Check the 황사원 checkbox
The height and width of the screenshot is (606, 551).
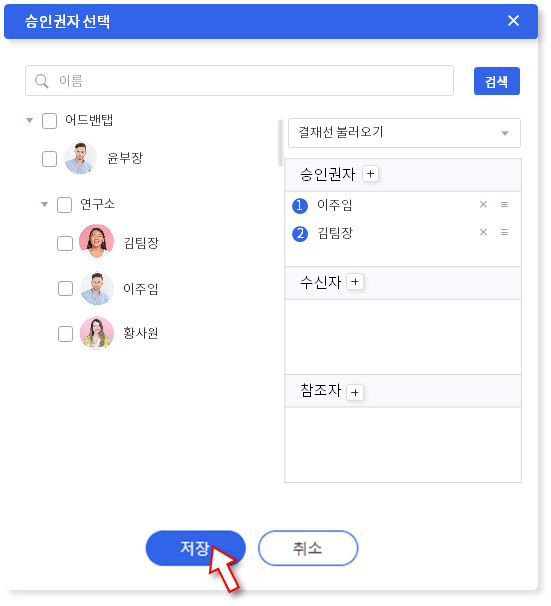click(65, 334)
